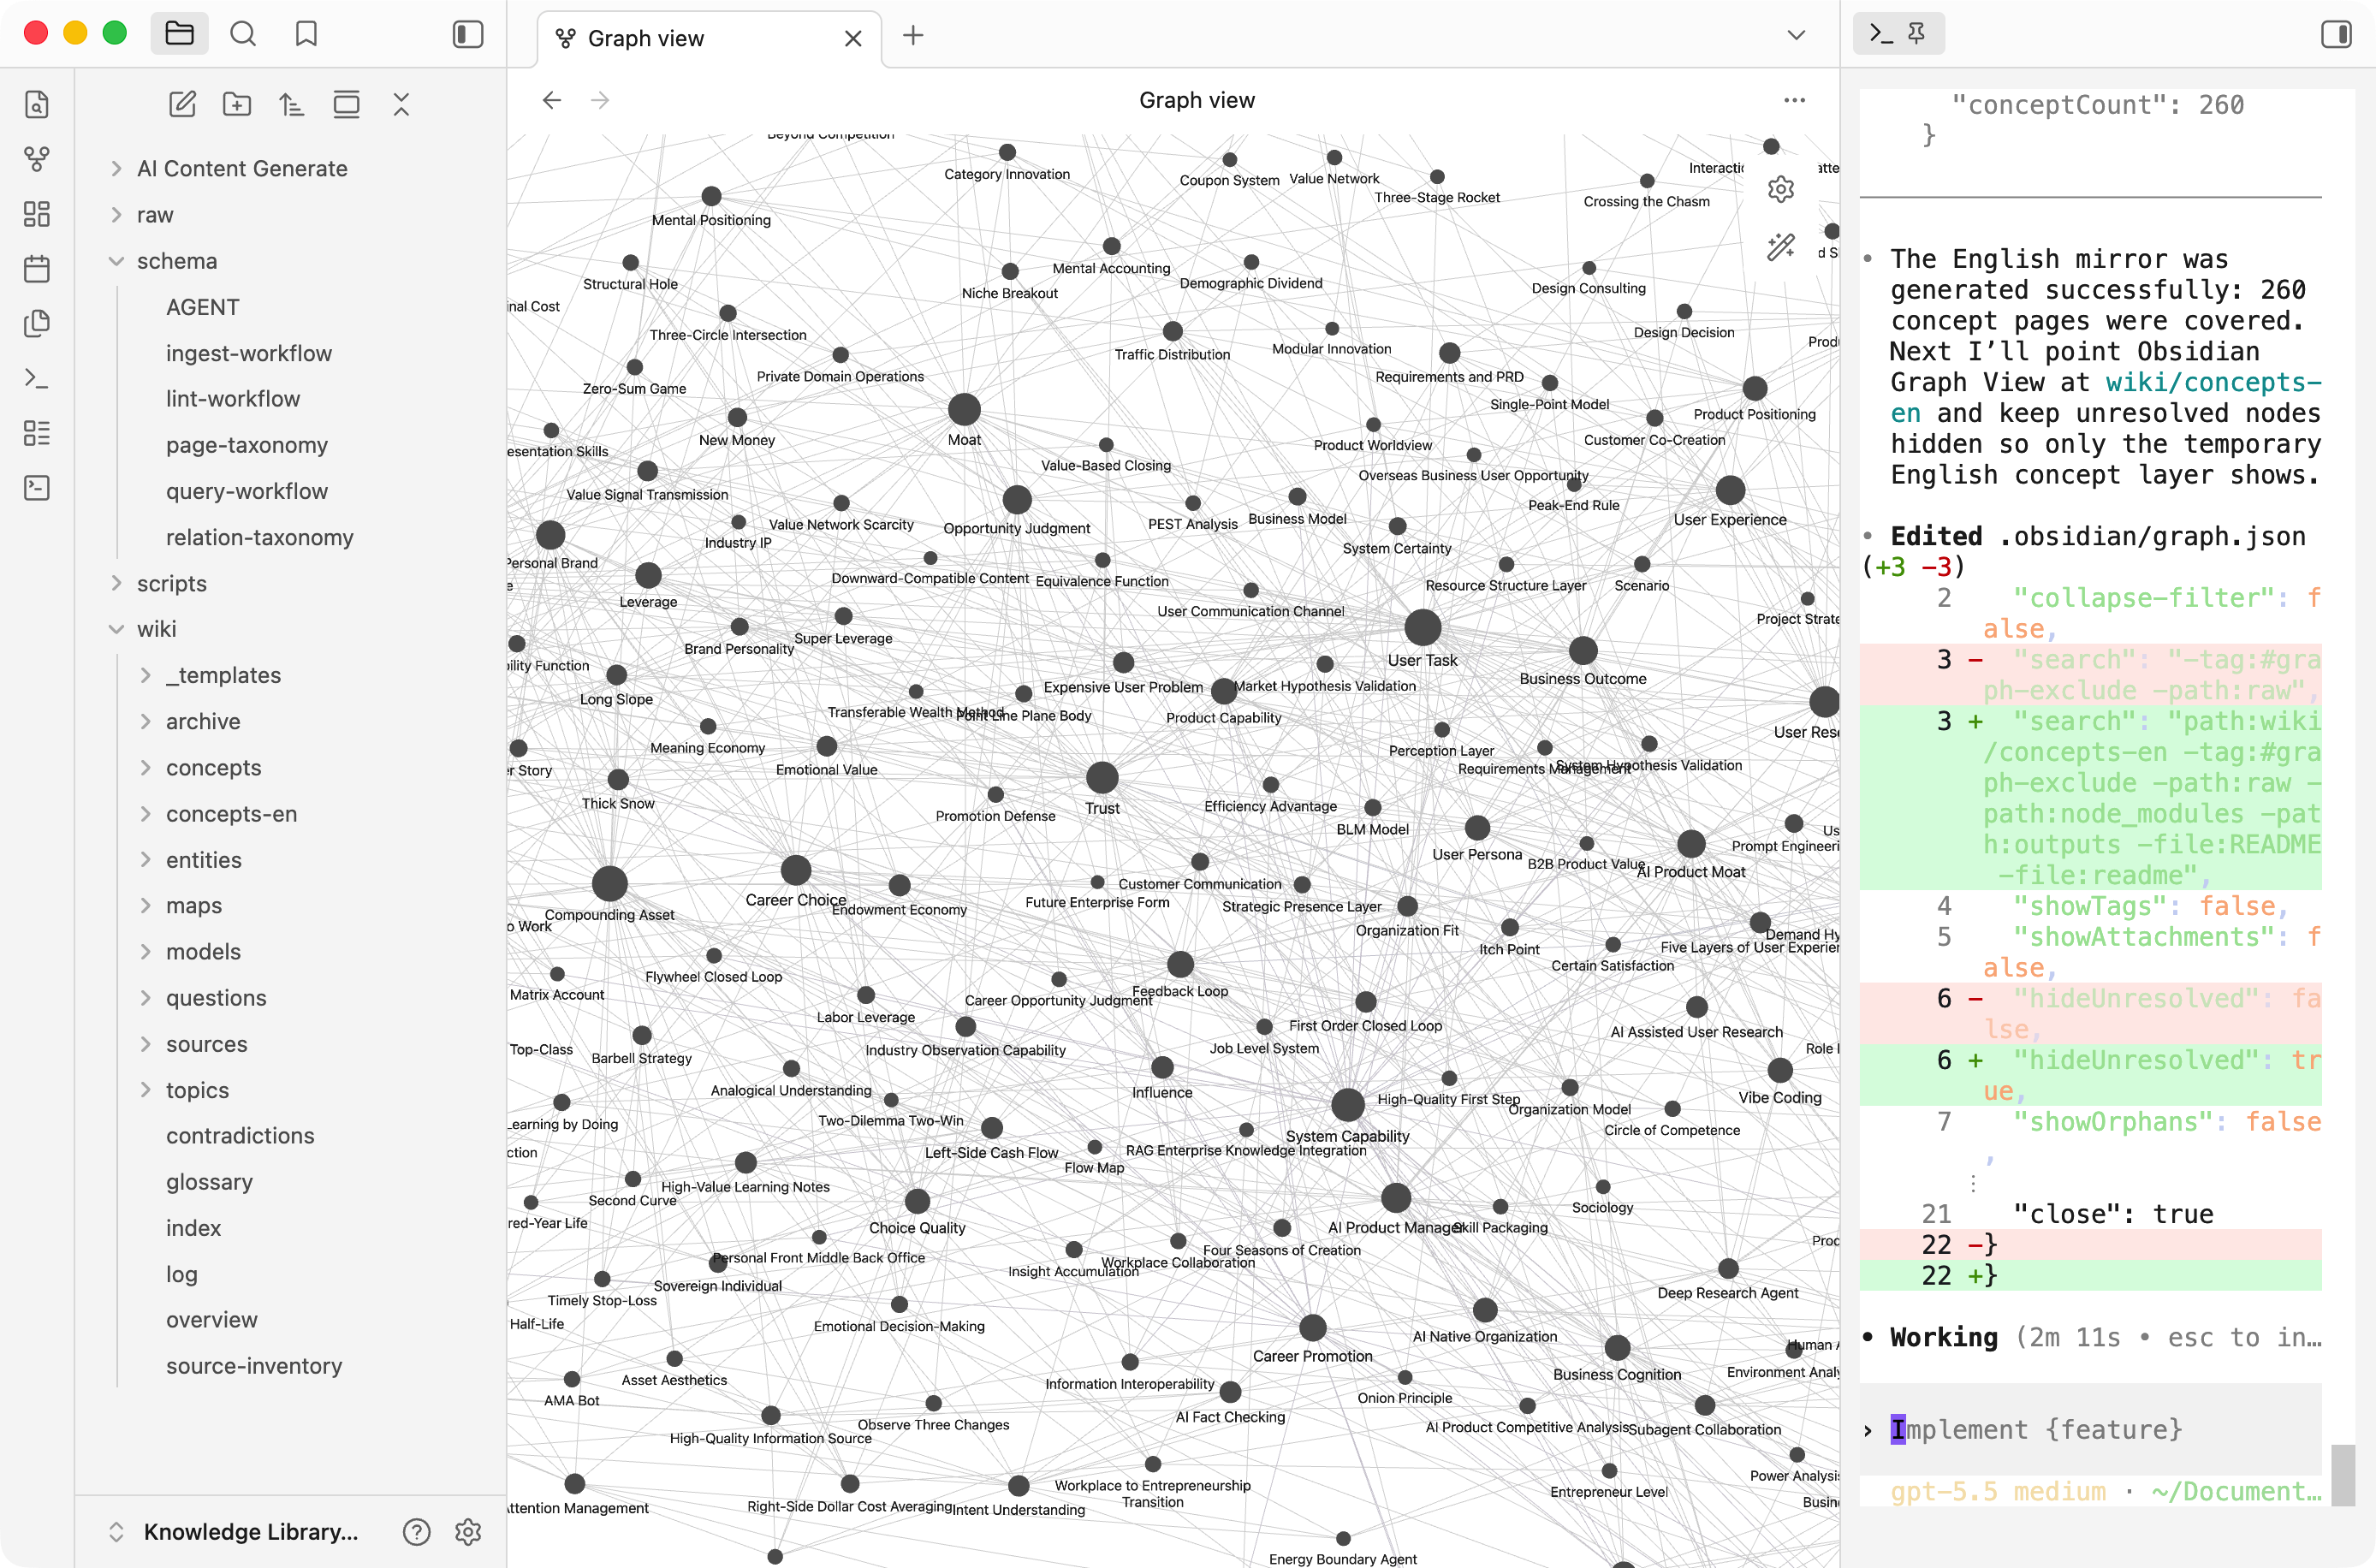Create a new note
2376x1568 pixels.
coord(182,104)
